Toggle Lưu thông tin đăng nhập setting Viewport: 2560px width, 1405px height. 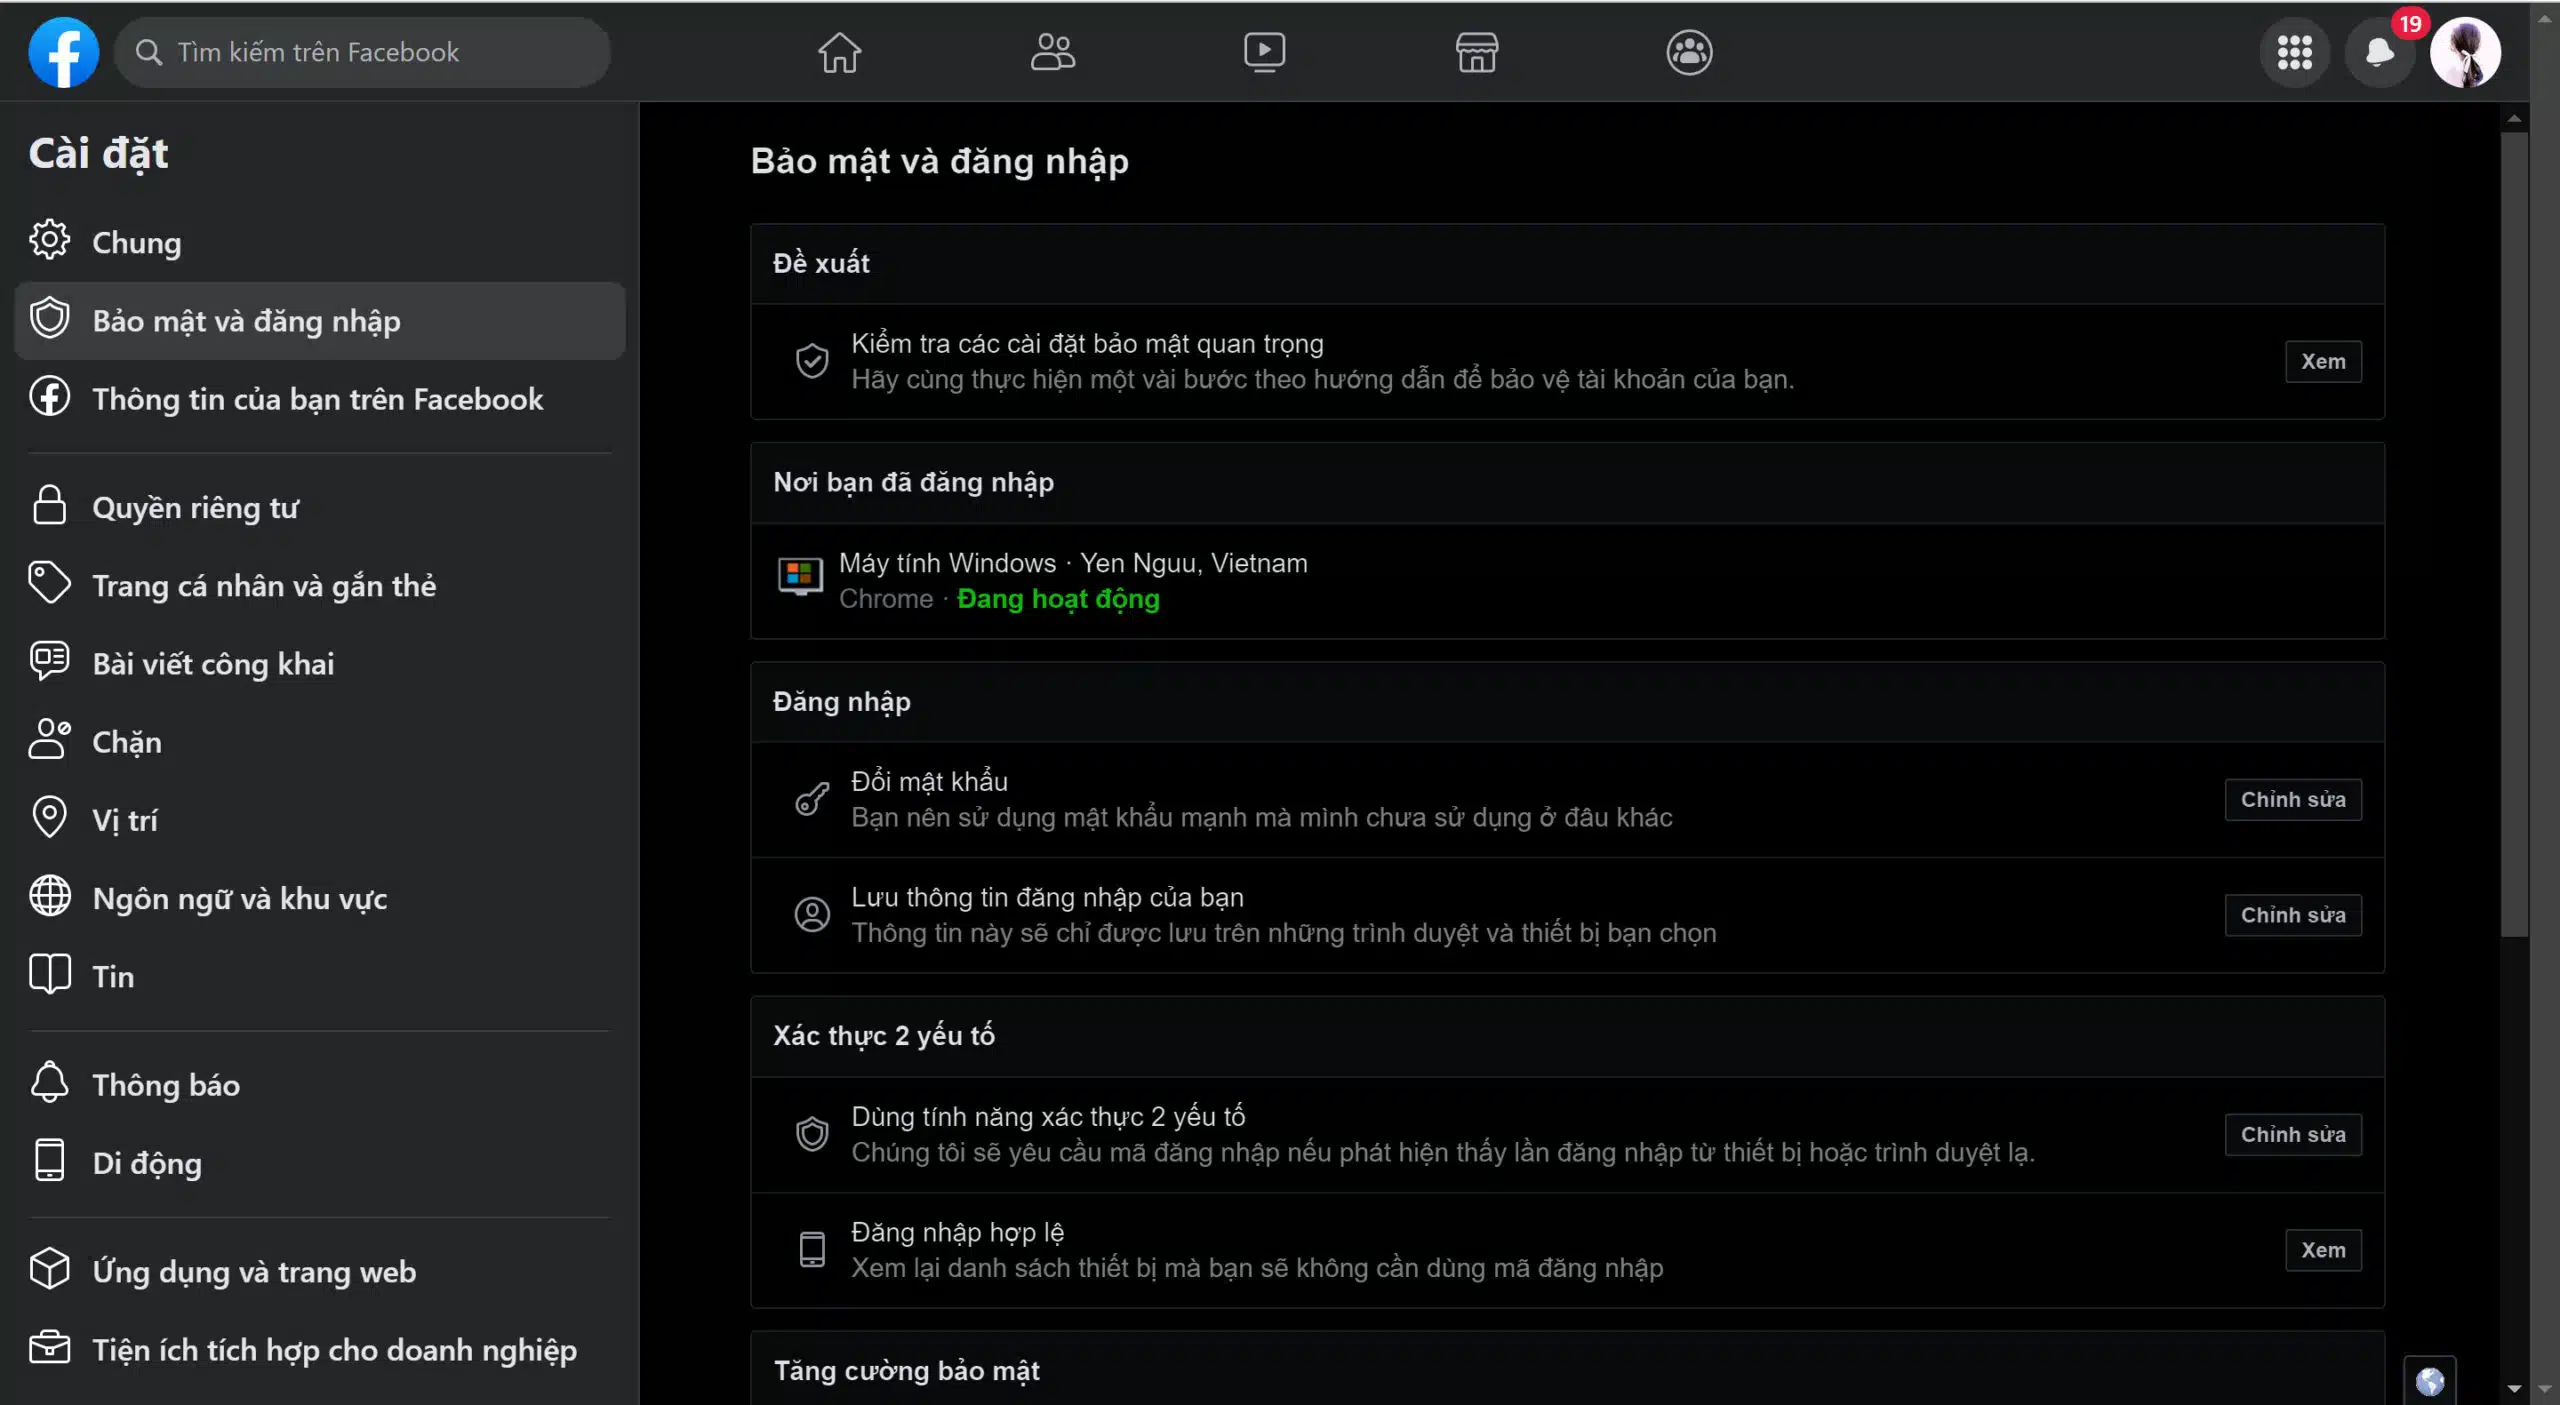tap(2294, 914)
